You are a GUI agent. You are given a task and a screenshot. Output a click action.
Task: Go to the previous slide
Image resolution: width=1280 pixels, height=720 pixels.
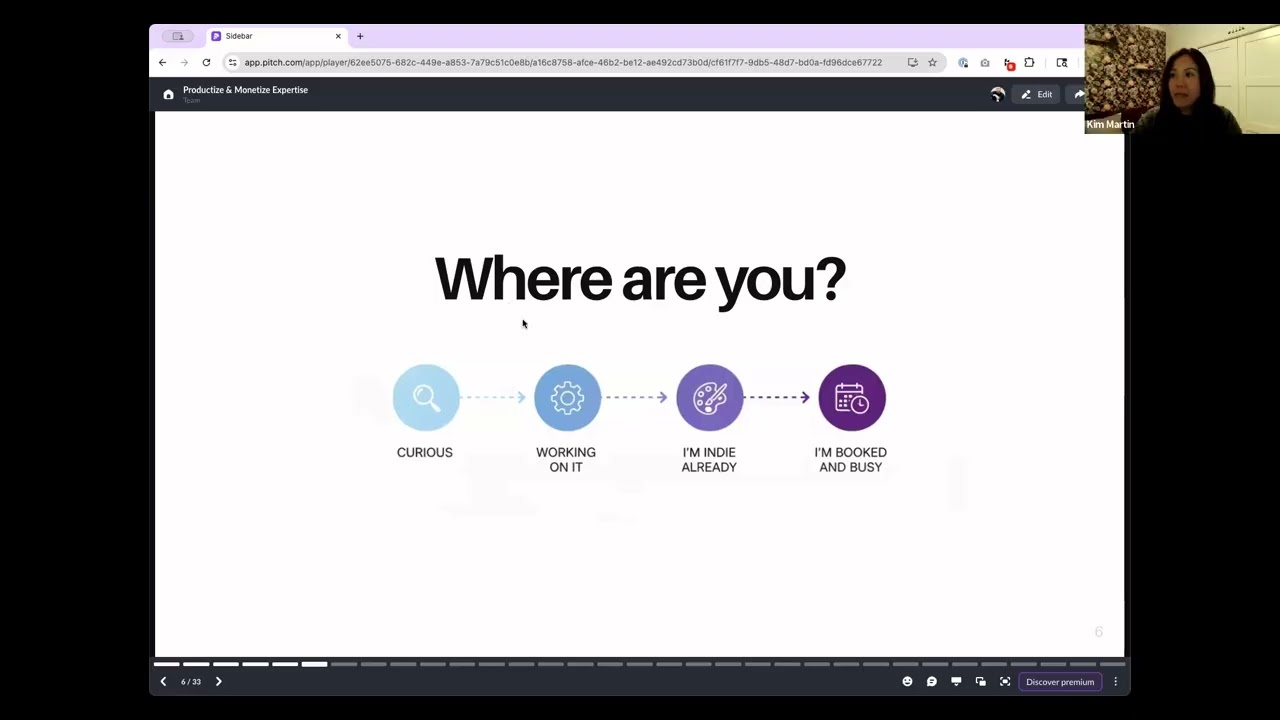pyautogui.click(x=163, y=682)
